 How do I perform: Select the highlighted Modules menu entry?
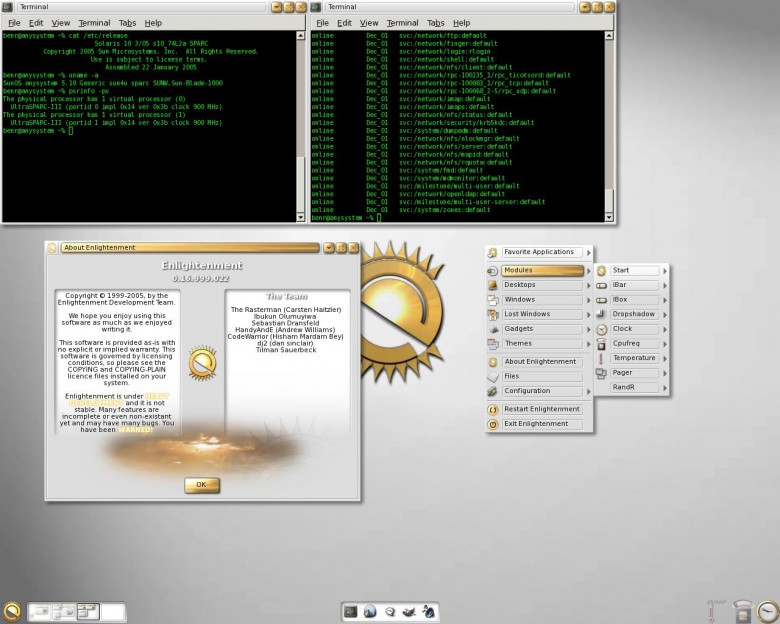pyautogui.click(x=542, y=271)
